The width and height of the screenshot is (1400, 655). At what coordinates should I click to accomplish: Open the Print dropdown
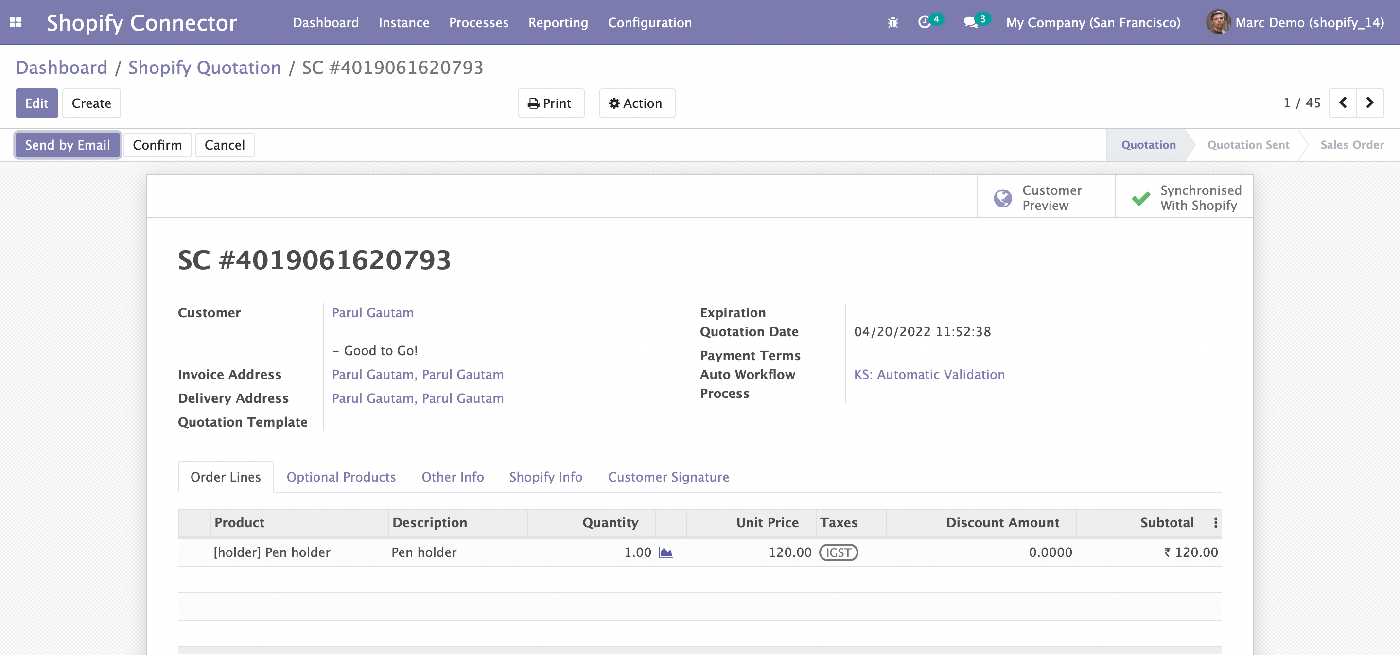(x=551, y=103)
